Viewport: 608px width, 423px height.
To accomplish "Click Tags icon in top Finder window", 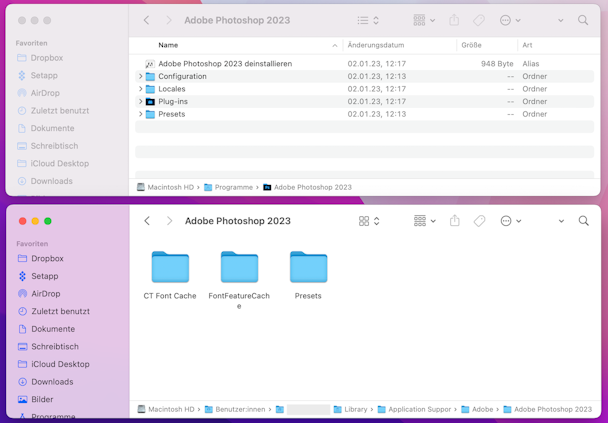I will pyautogui.click(x=479, y=20).
